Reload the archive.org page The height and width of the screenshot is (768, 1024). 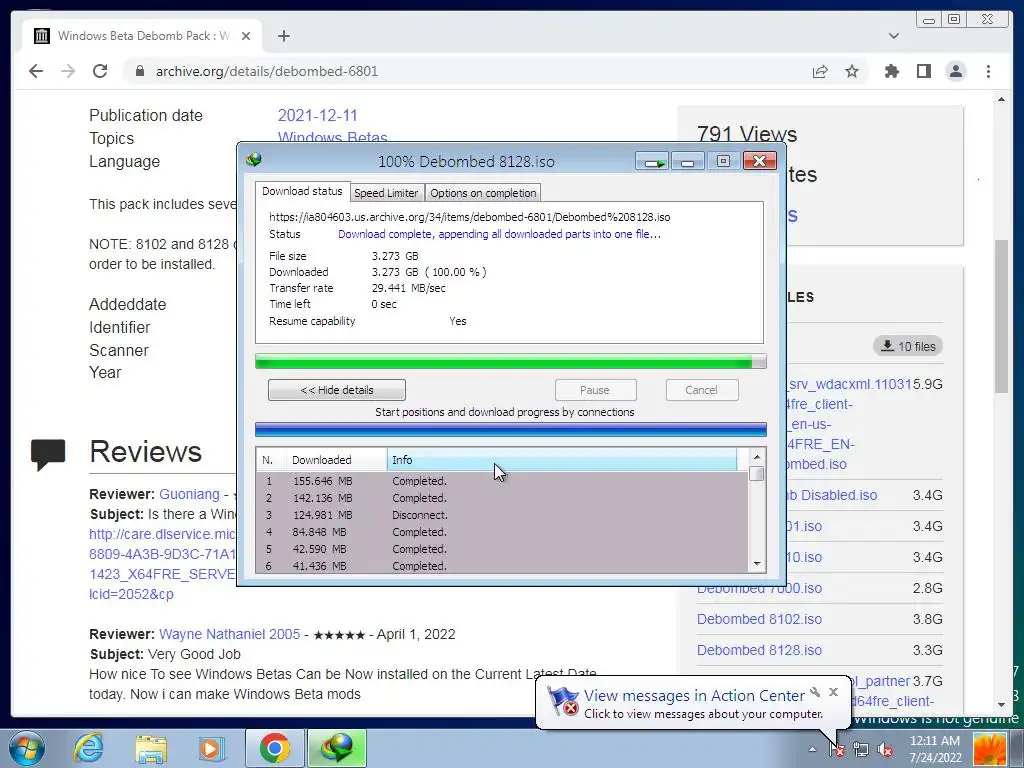pos(100,71)
